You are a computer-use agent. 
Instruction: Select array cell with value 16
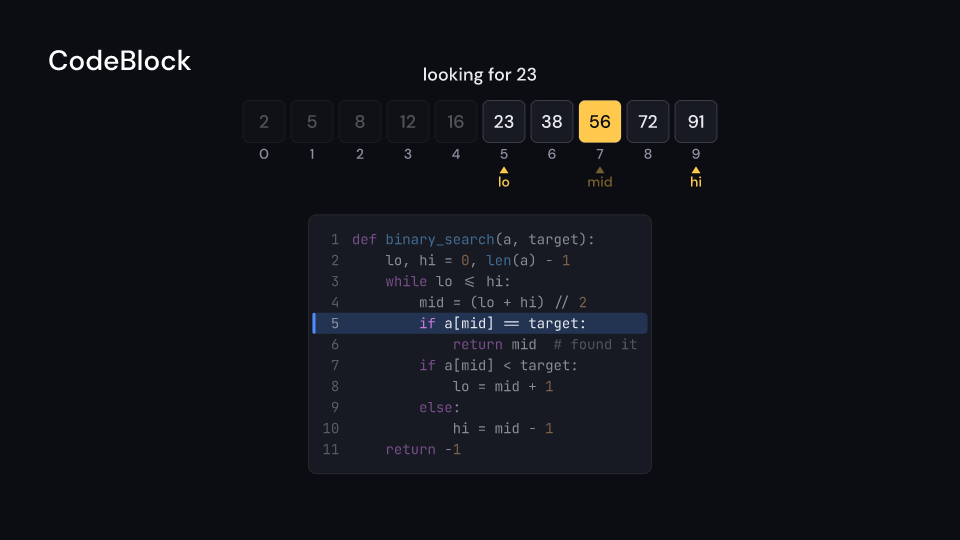(x=456, y=122)
